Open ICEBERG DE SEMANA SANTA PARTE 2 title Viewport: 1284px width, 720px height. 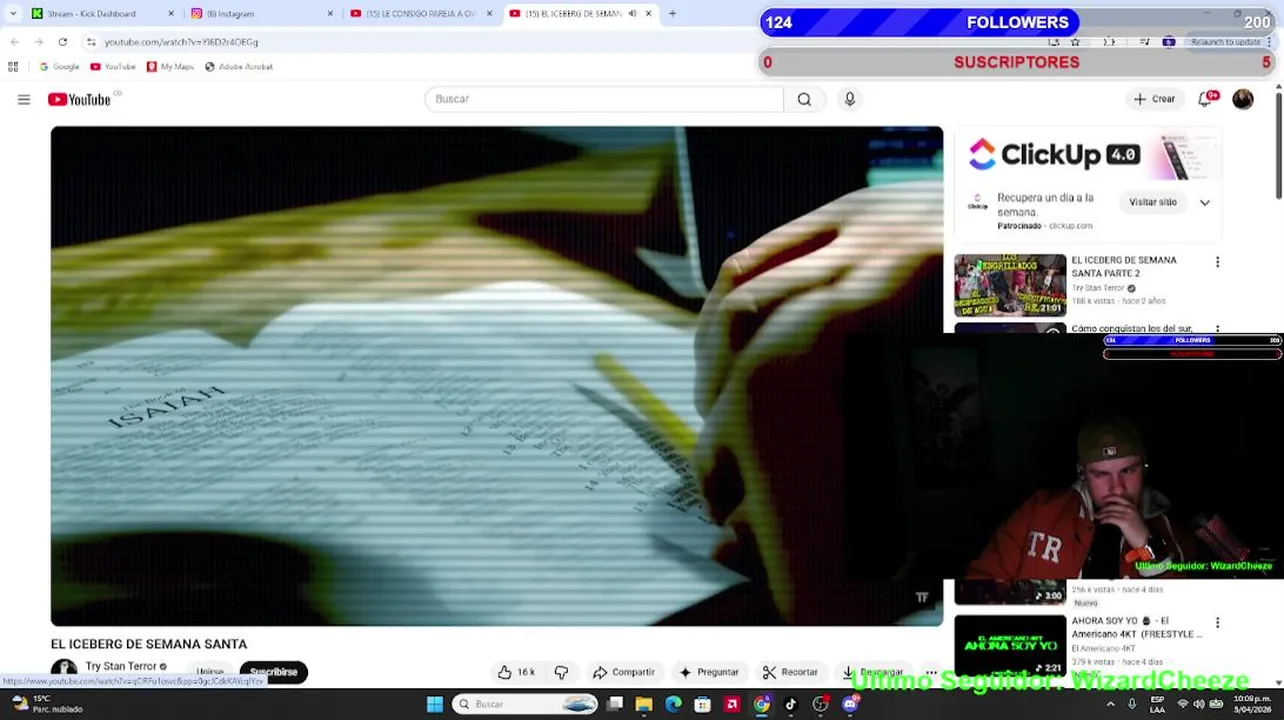(1124, 266)
